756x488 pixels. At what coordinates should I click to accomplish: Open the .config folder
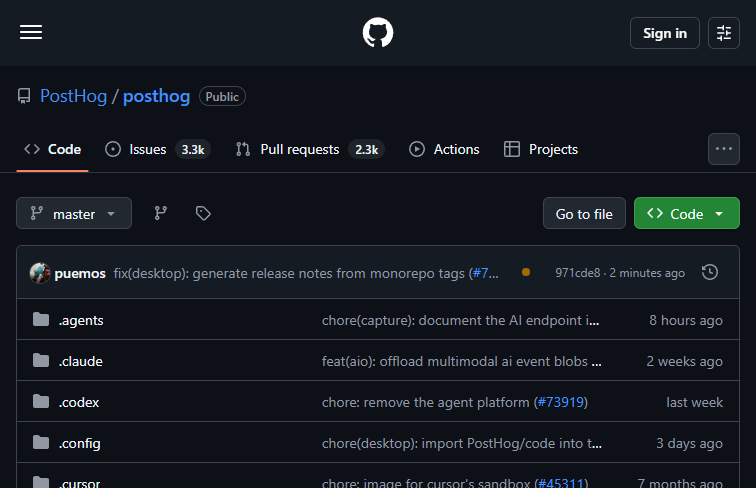pos(80,443)
